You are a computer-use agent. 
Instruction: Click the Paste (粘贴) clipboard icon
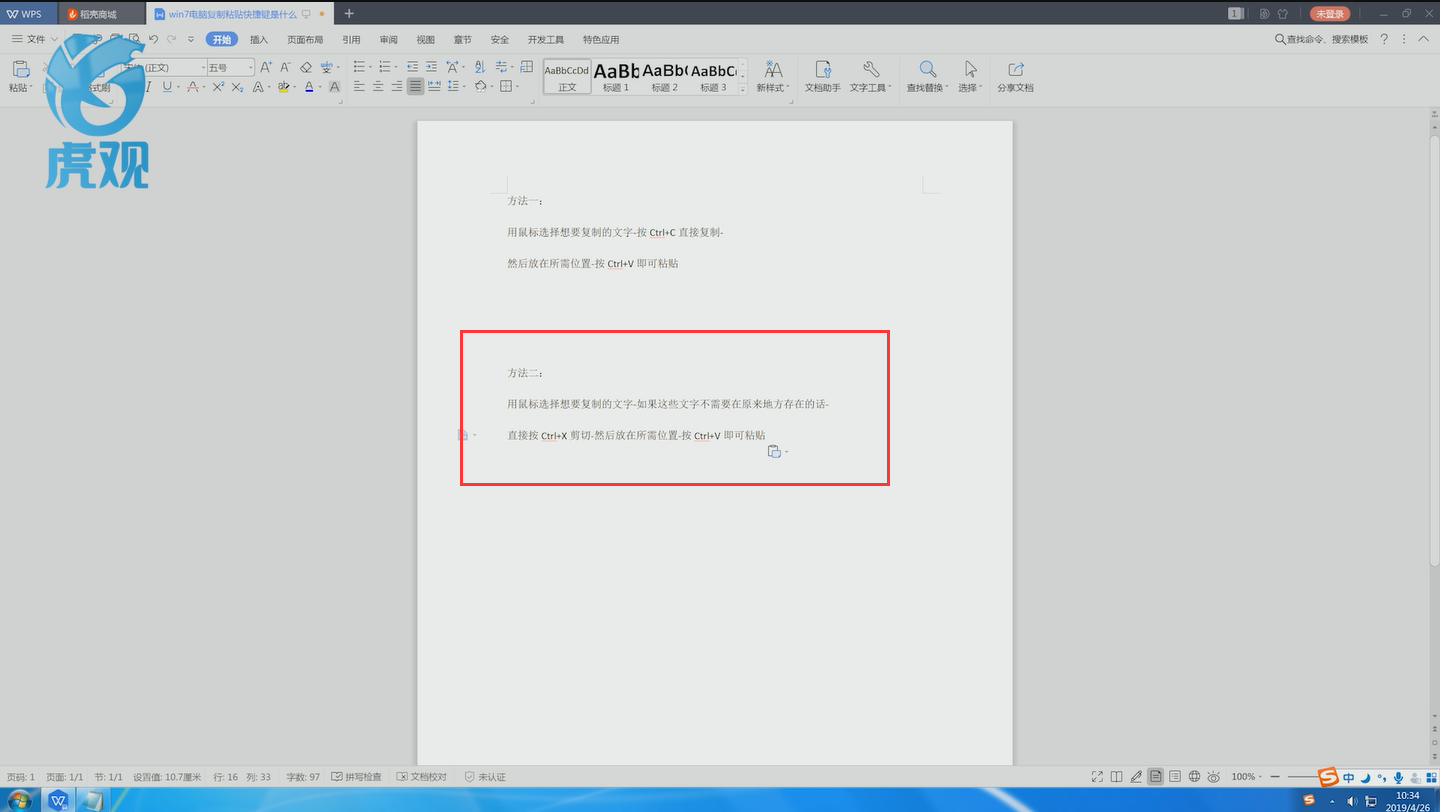pos(20,69)
